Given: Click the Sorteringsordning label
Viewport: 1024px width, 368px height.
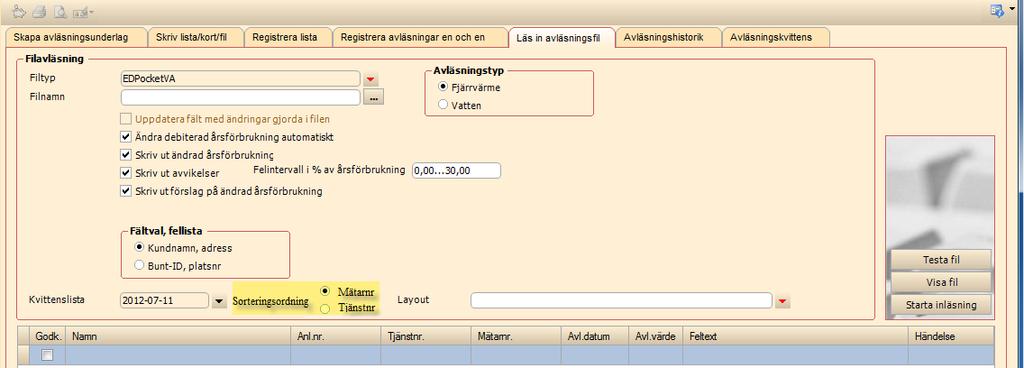Looking at the screenshot, I should pyautogui.click(x=271, y=302).
